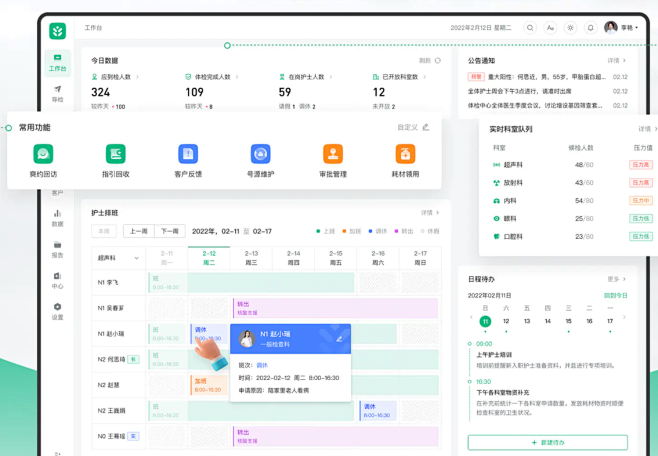The height and width of the screenshot is (456, 658).
Task: Click the 下一周 button
Action: click(170, 231)
